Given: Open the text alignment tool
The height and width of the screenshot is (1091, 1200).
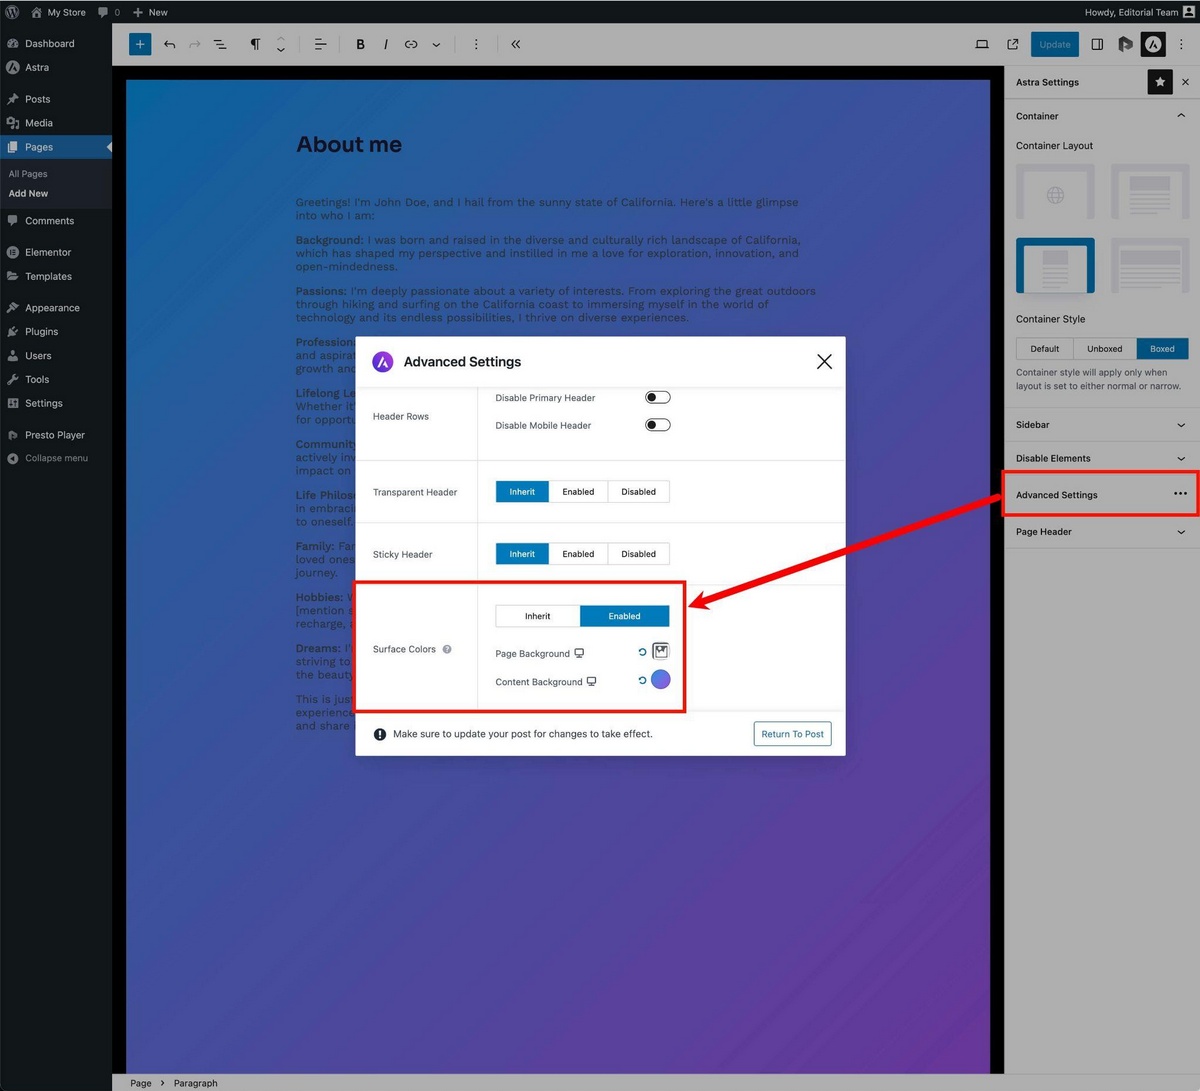Looking at the screenshot, I should pyautogui.click(x=320, y=44).
